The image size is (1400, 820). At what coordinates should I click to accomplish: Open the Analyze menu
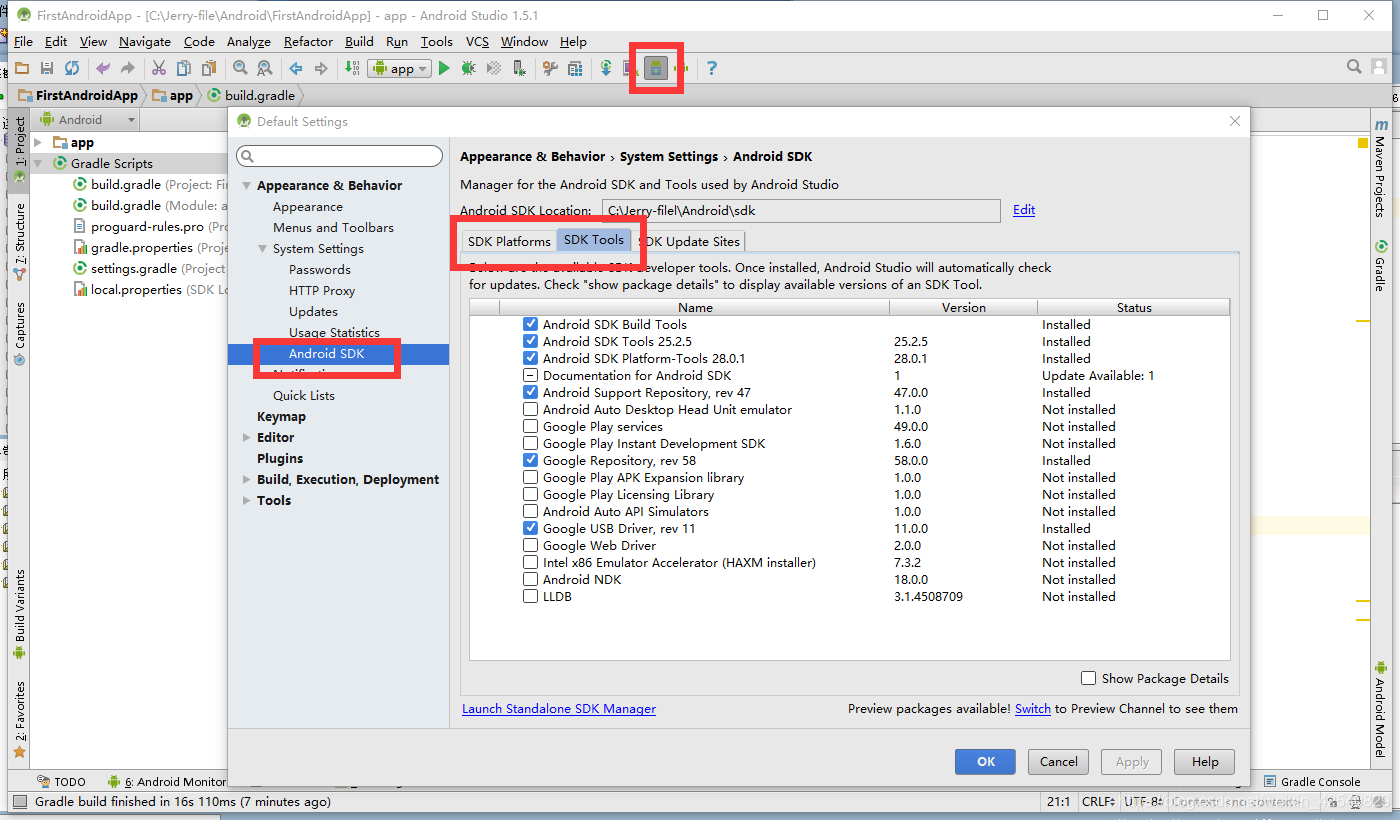249,42
